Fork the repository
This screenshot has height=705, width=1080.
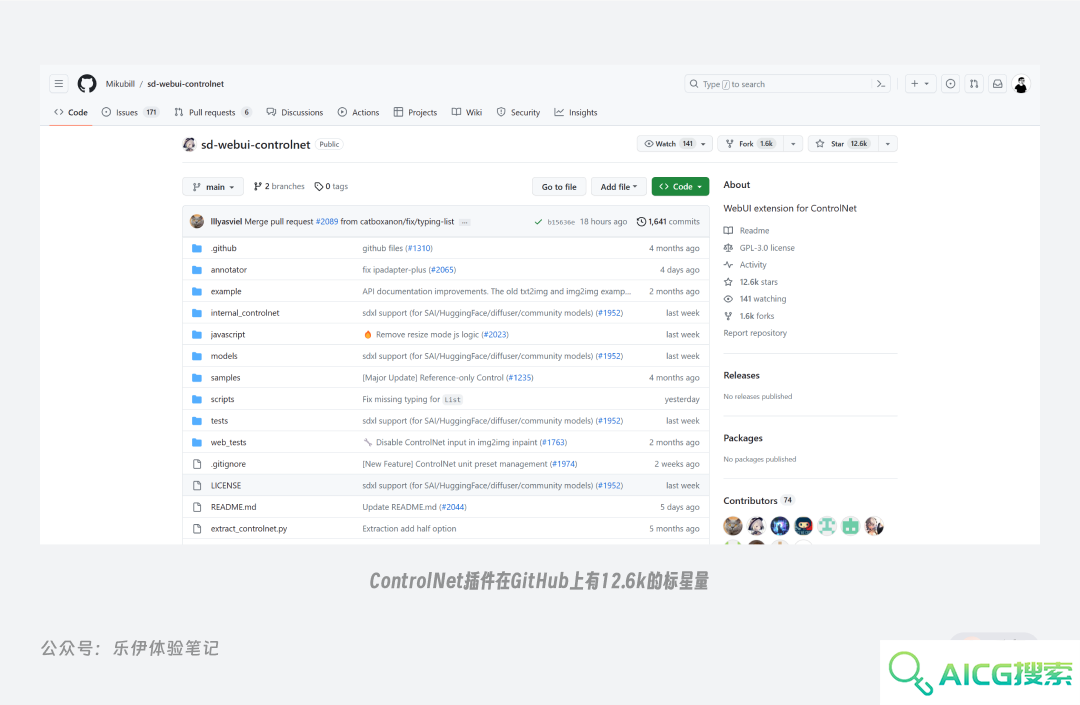click(x=751, y=144)
